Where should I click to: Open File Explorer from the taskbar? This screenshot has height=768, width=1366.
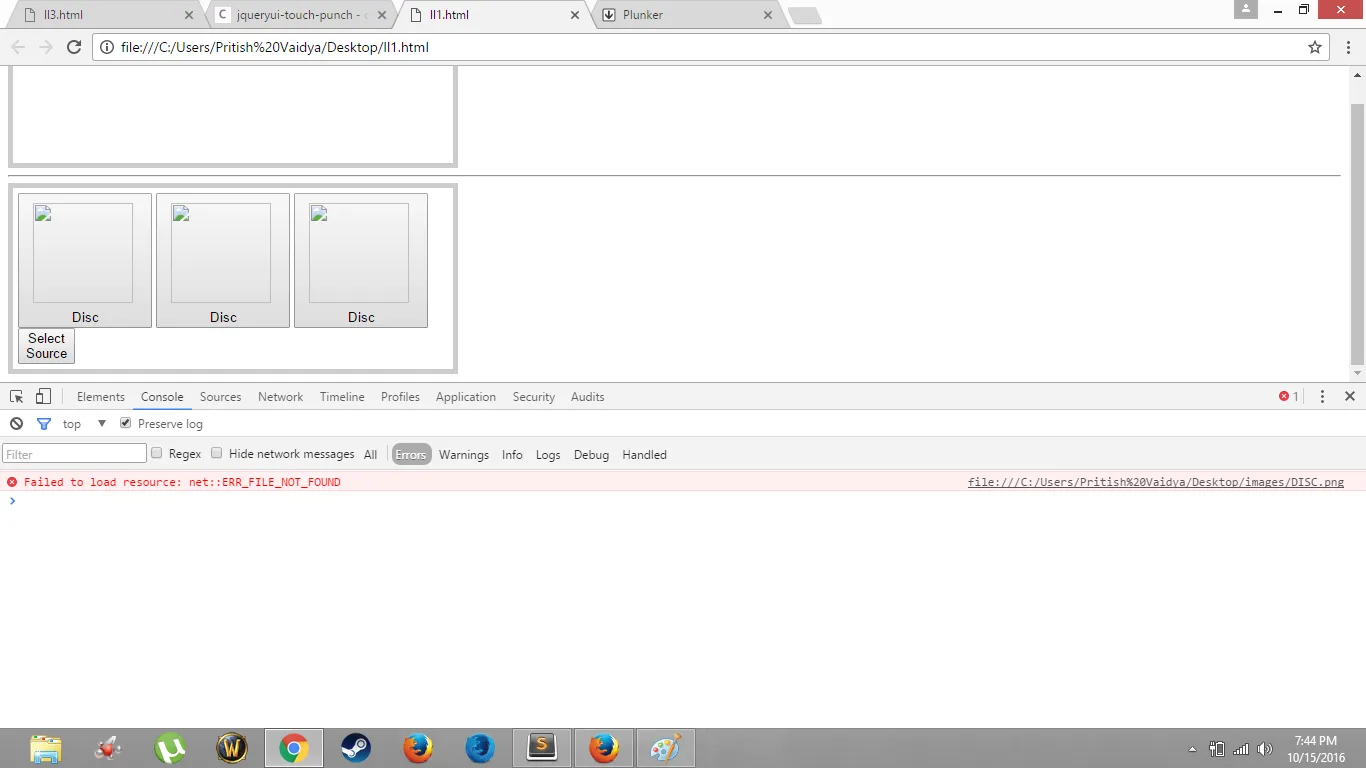tap(46, 748)
